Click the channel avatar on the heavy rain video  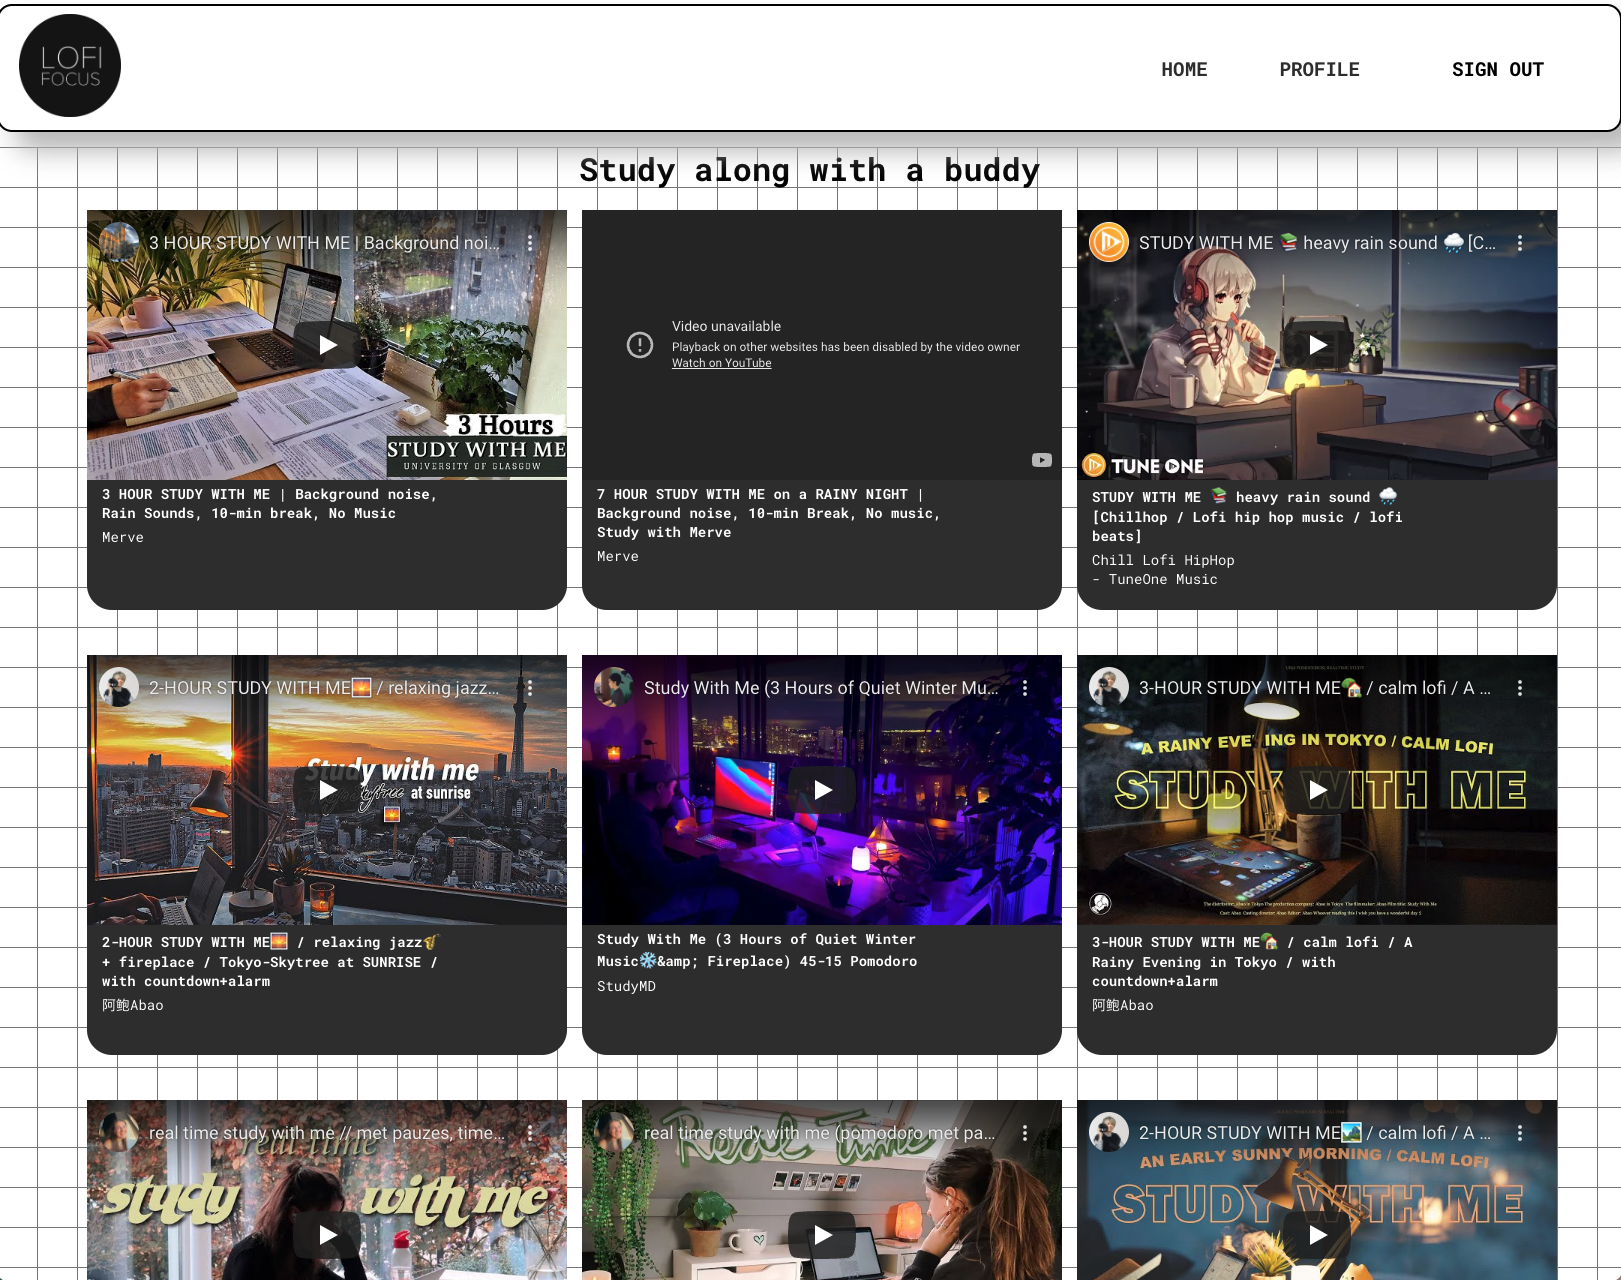(x=1108, y=242)
